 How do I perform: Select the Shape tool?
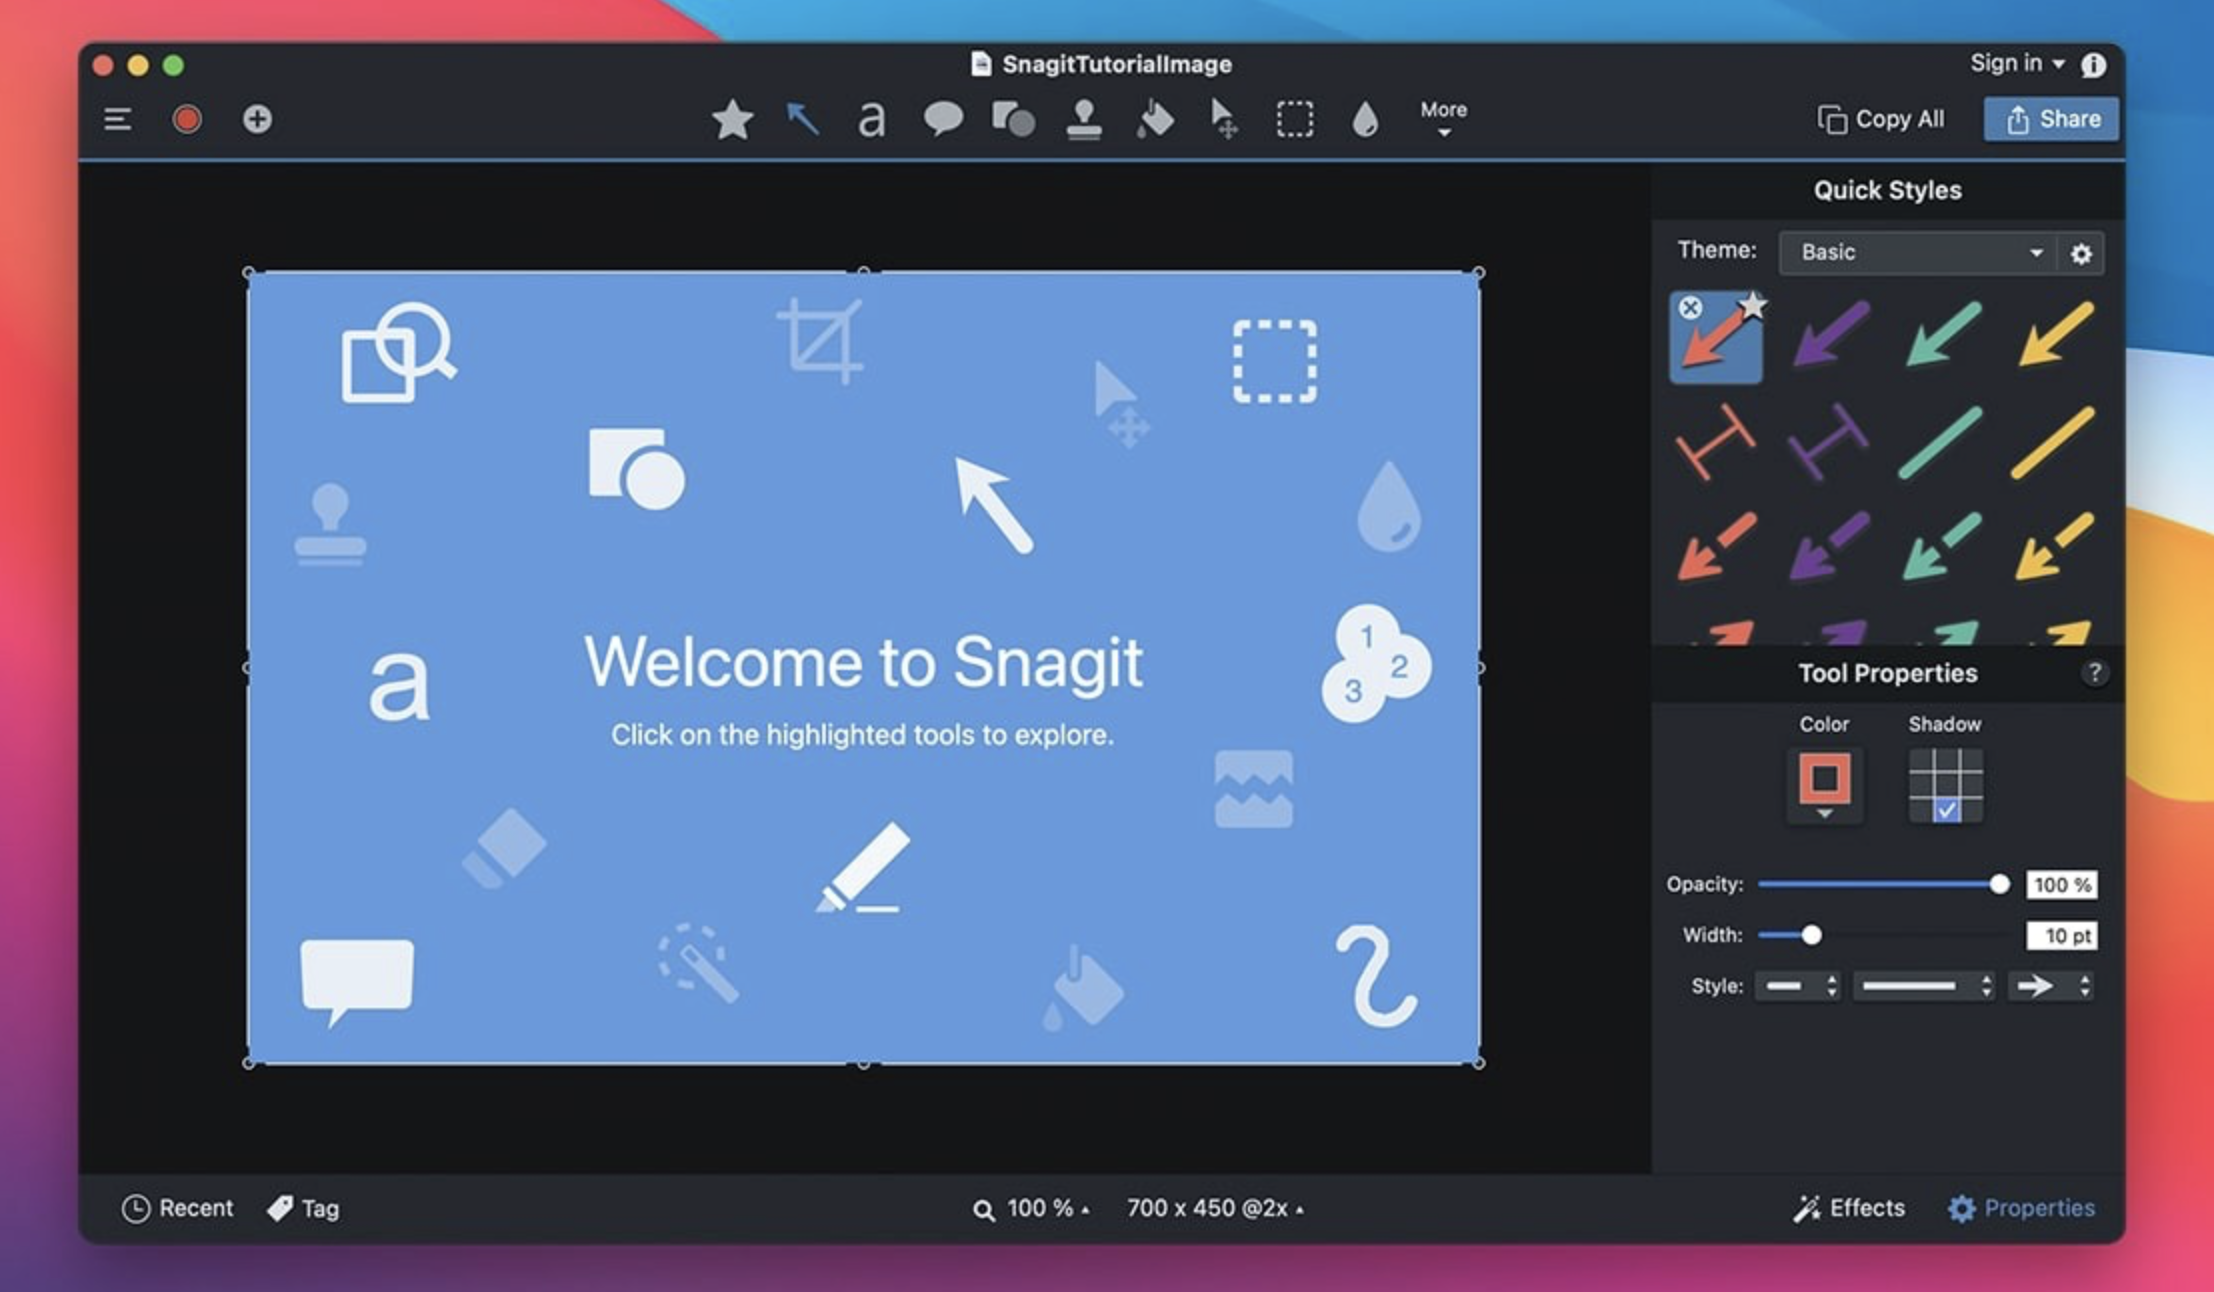point(1012,118)
